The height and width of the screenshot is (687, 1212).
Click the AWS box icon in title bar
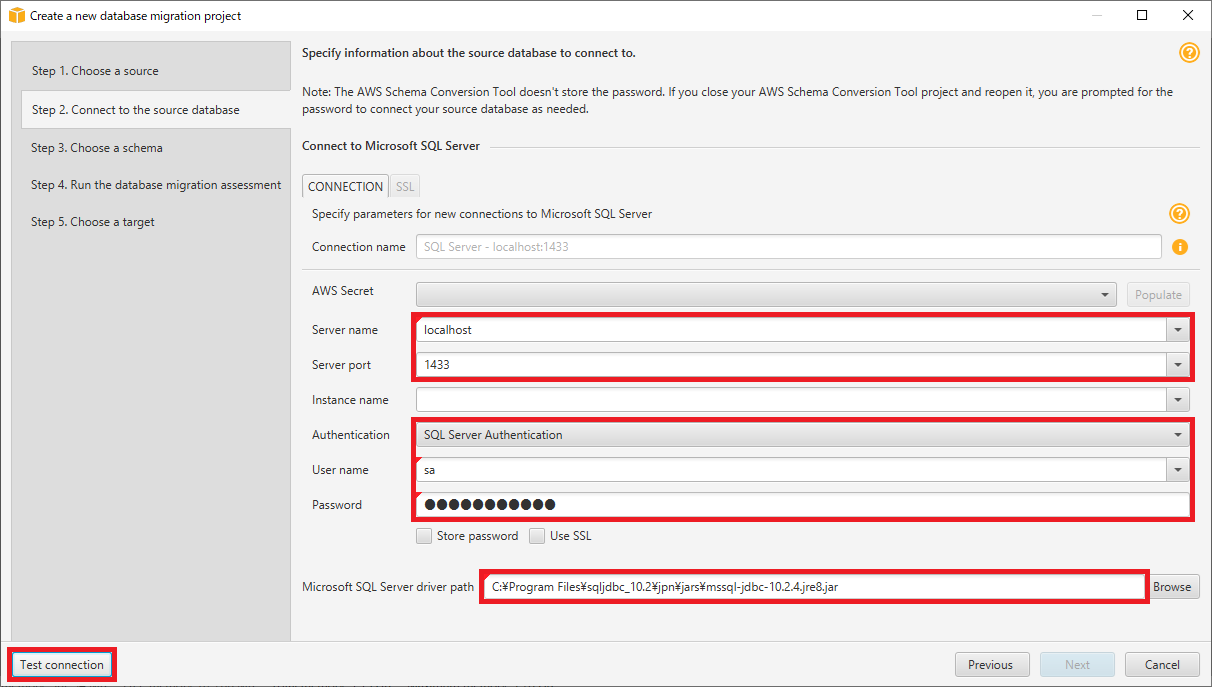coord(16,16)
